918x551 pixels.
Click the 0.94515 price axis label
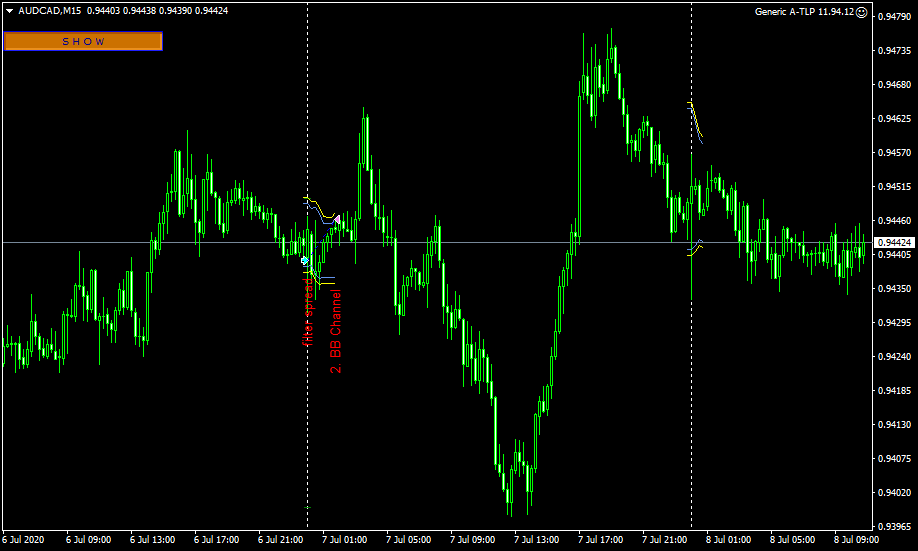pos(895,186)
